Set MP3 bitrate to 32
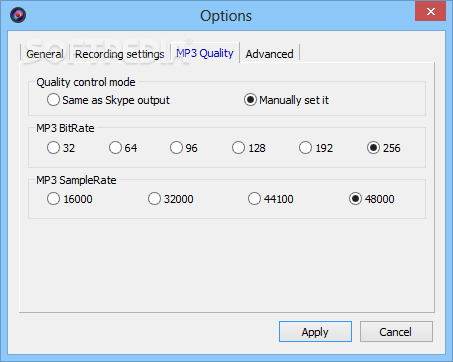 pos(61,148)
